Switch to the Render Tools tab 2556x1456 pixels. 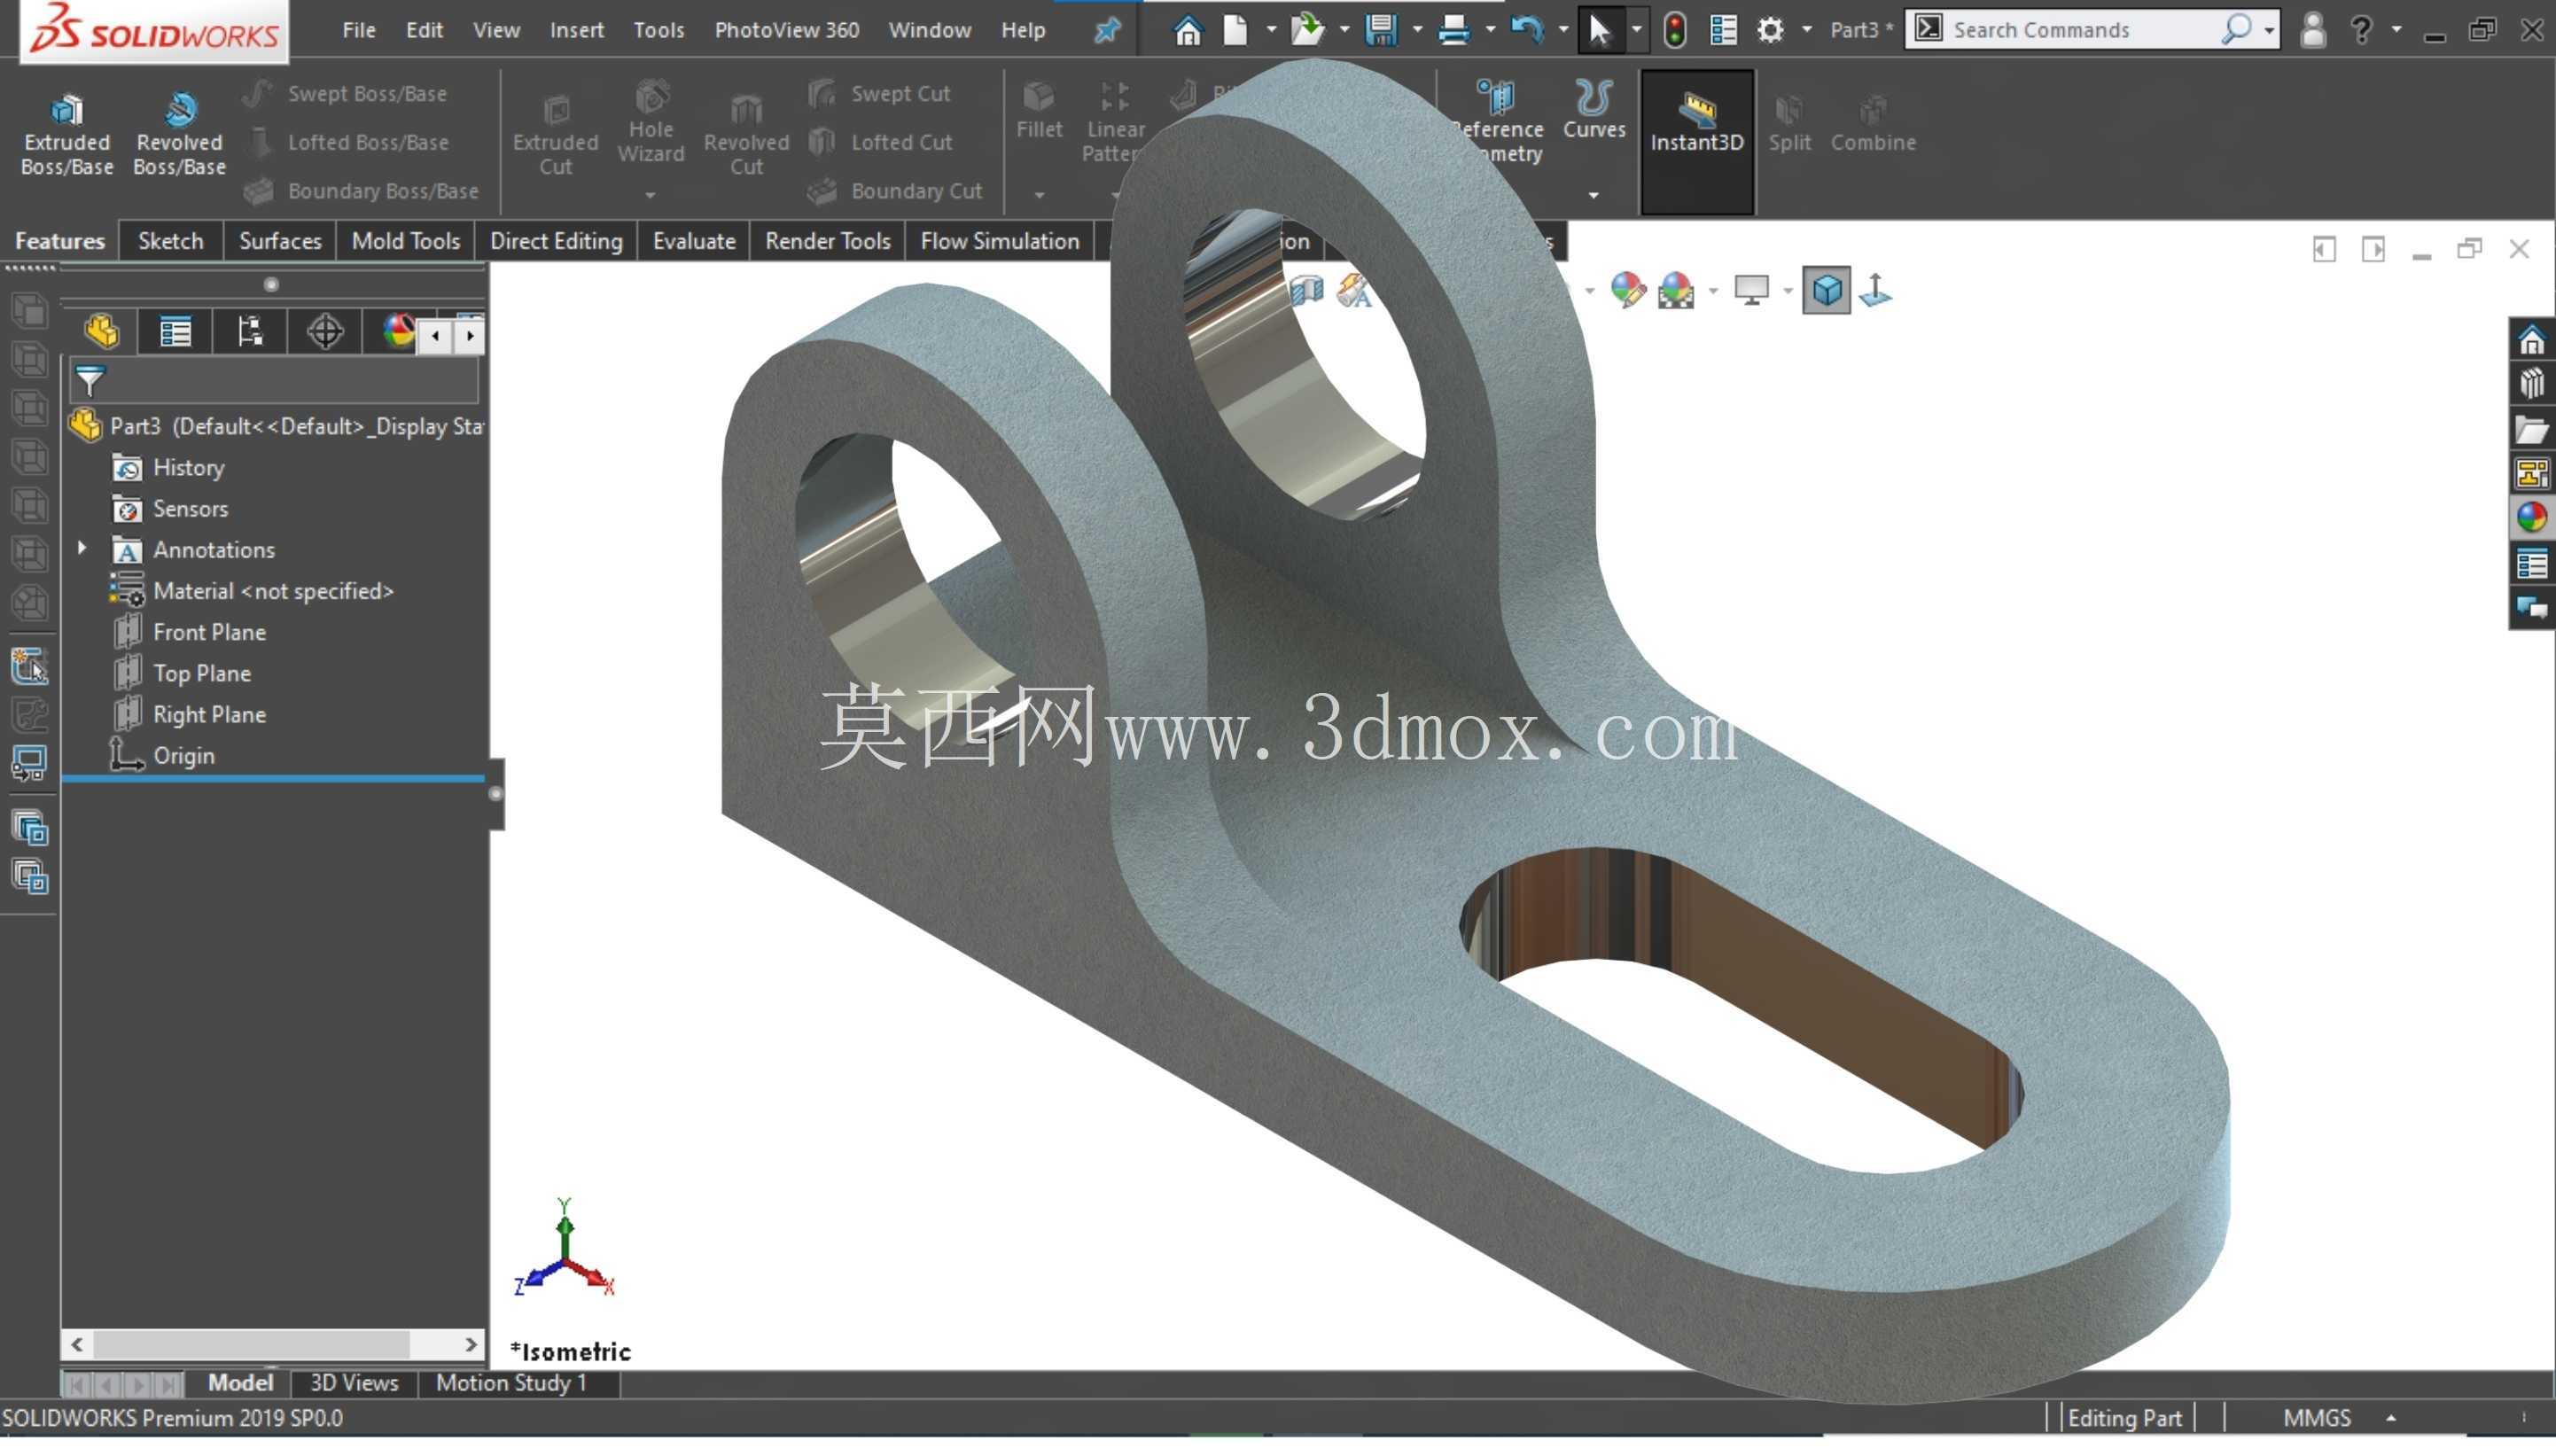(x=827, y=241)
